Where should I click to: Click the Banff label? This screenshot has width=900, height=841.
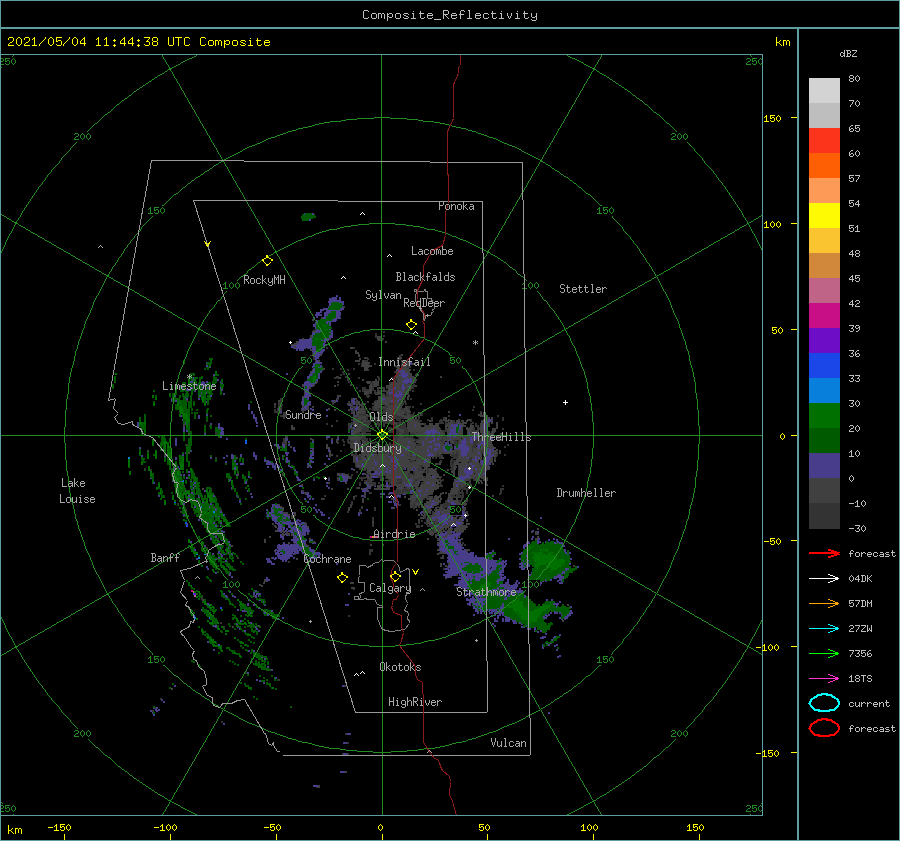[x=165, y=557]
